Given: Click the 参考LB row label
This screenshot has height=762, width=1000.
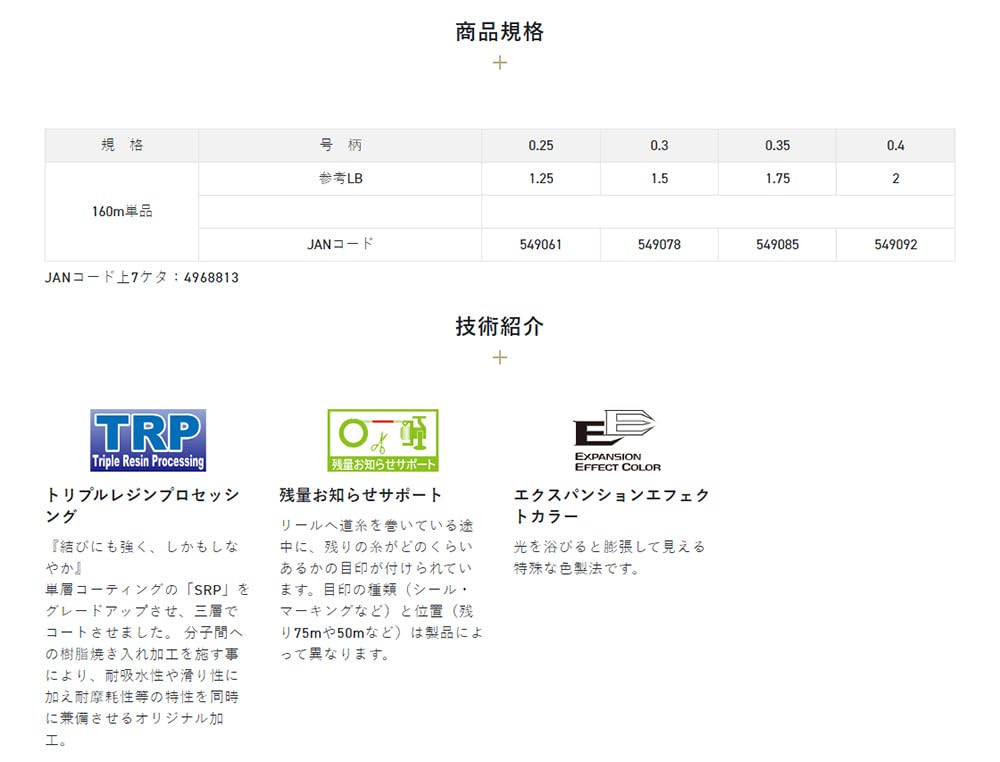Looking at the screenshot, I should pyautogui.click(x=340, y=178).
